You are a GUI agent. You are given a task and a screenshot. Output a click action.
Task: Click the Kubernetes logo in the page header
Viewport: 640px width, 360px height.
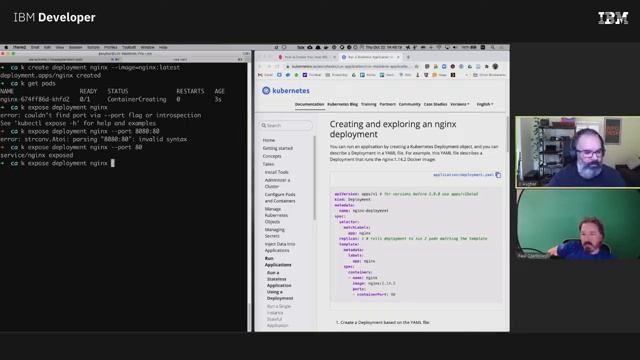286,91
